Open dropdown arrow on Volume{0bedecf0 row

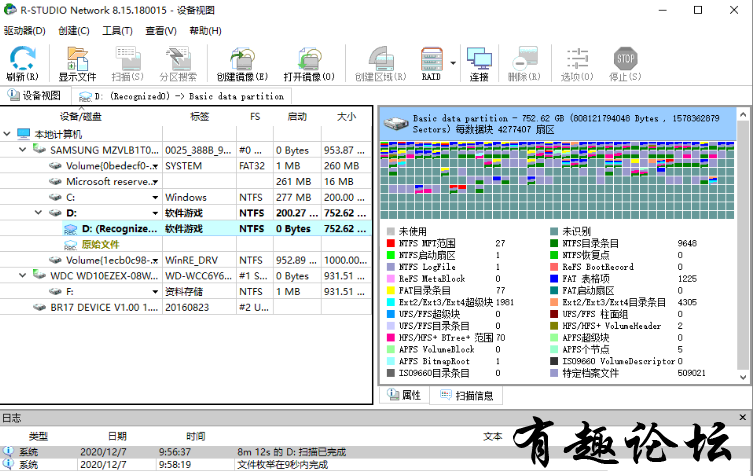[155, 166]
